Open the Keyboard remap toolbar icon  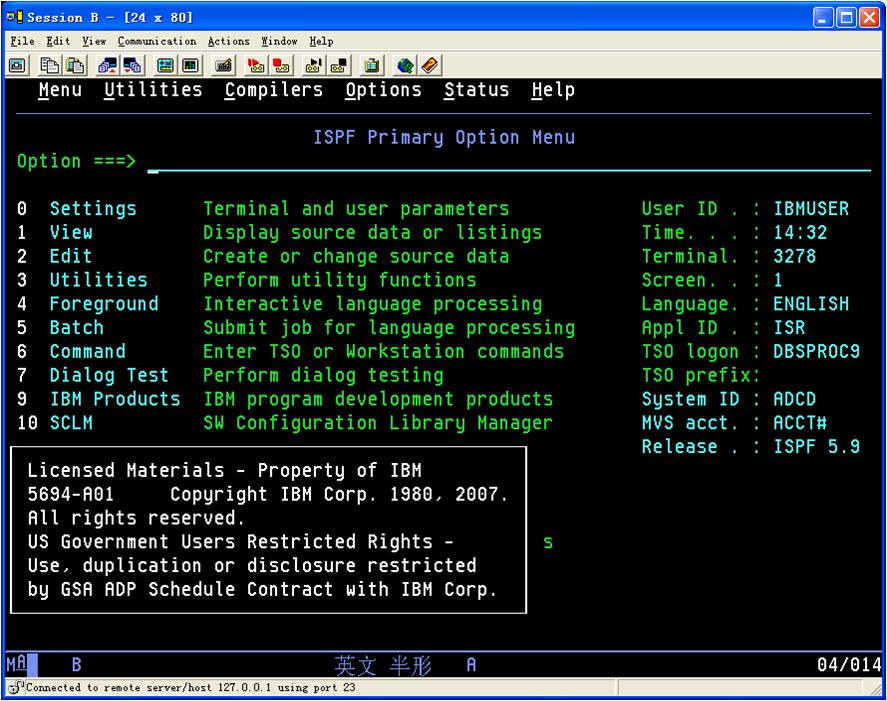223,66
